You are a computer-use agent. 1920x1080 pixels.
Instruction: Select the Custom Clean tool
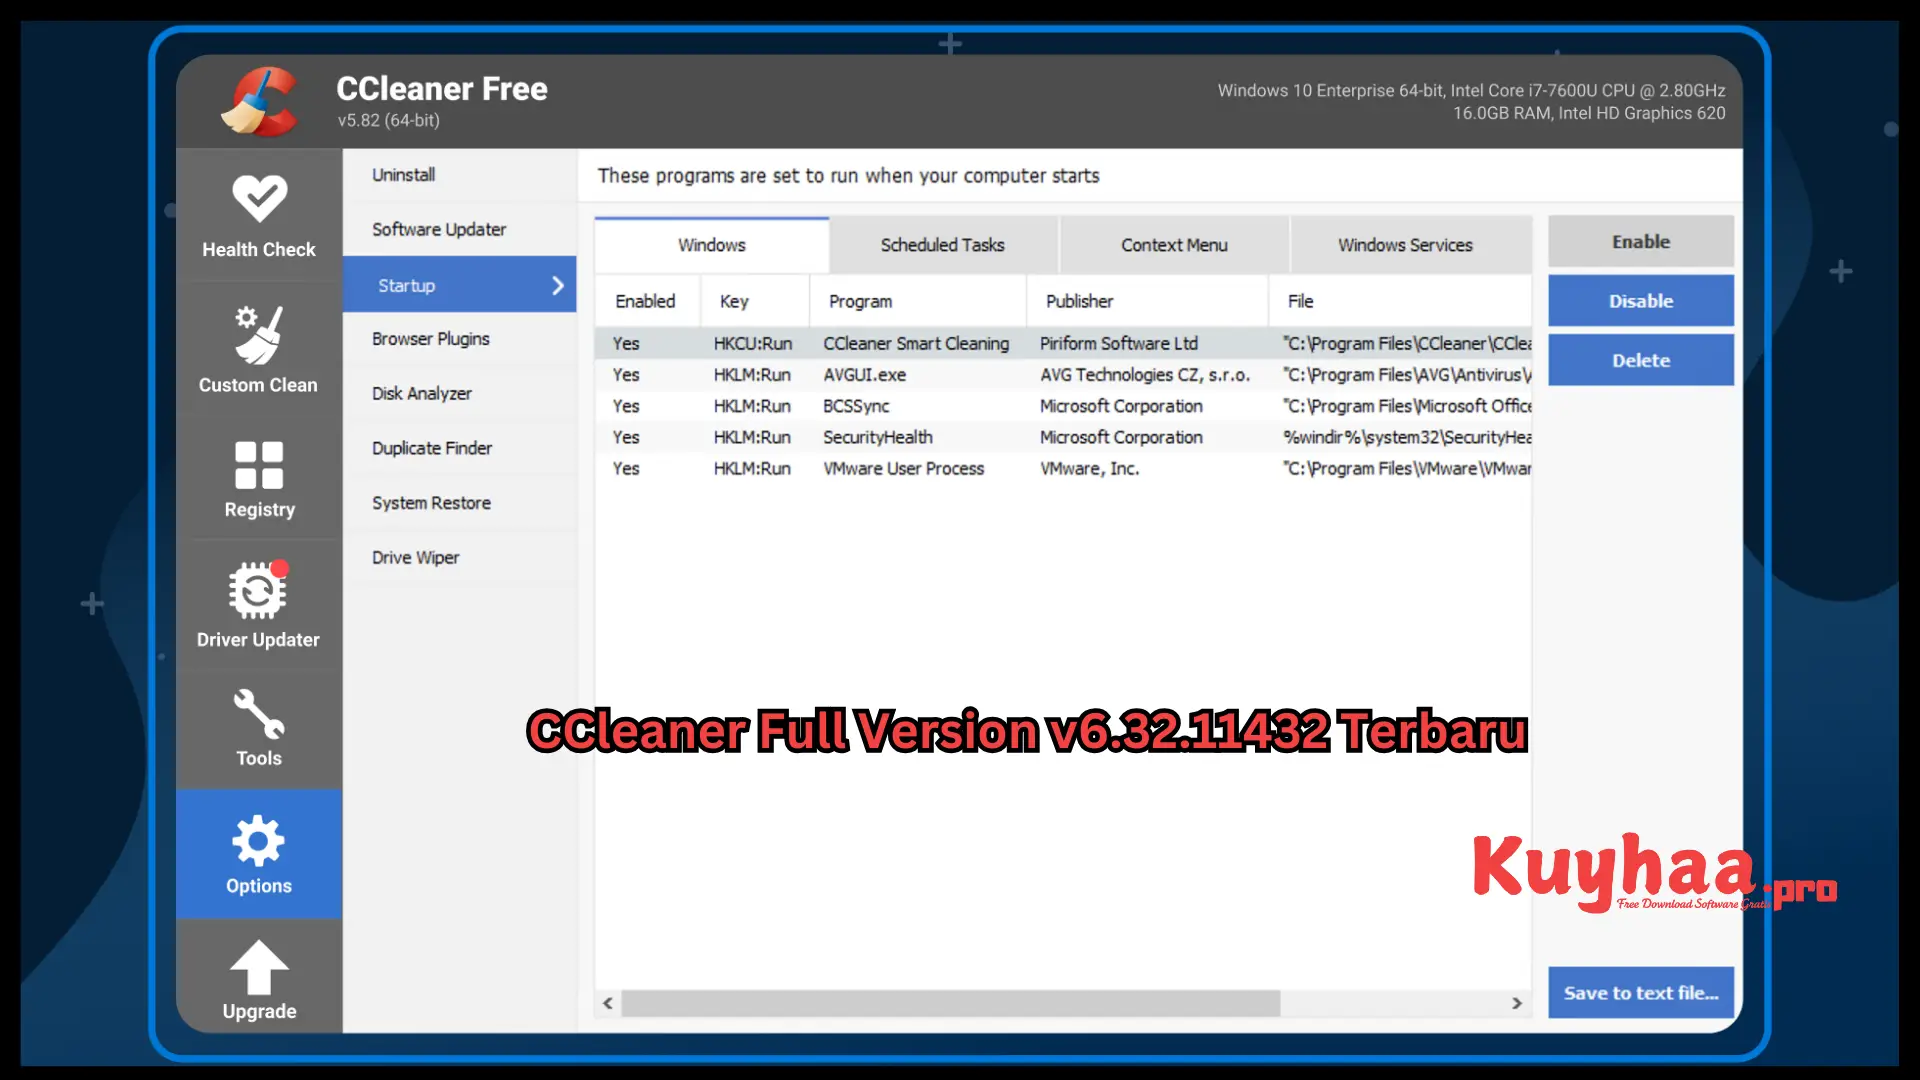pyautogui.click(x=258, y=345)
